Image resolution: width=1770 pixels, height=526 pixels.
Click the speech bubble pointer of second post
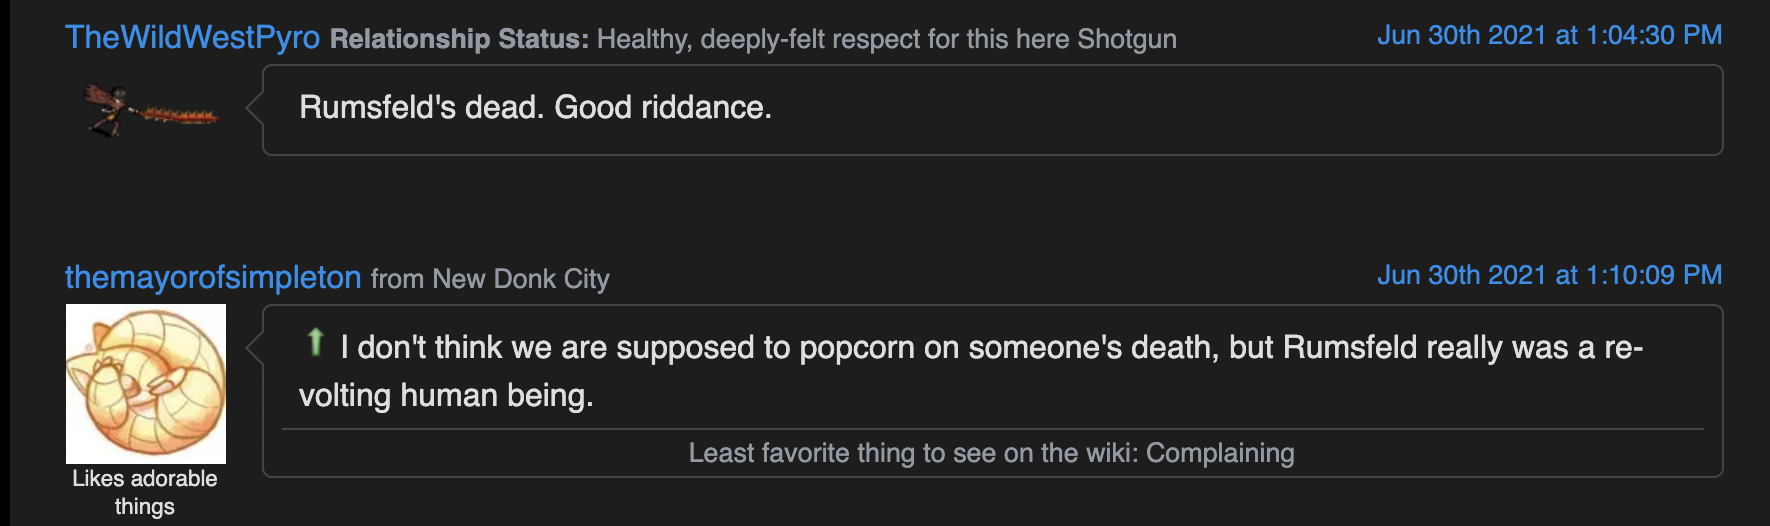tap(255, 348)
